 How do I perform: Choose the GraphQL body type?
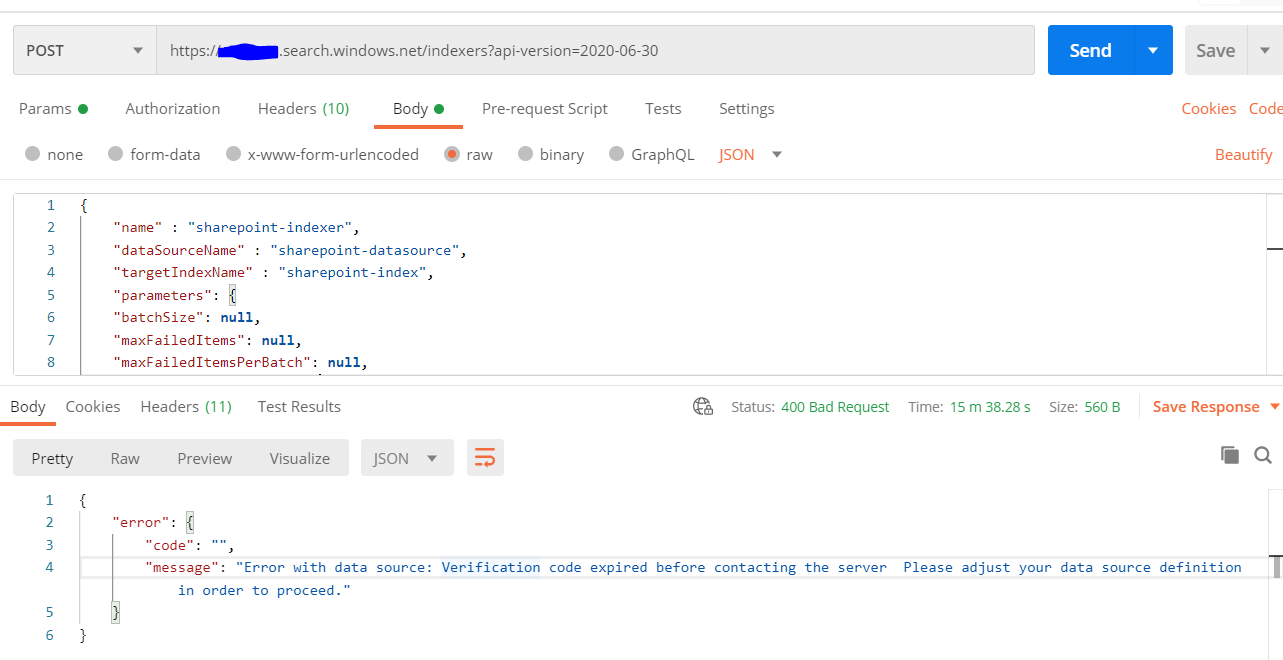tap(616, 154)
